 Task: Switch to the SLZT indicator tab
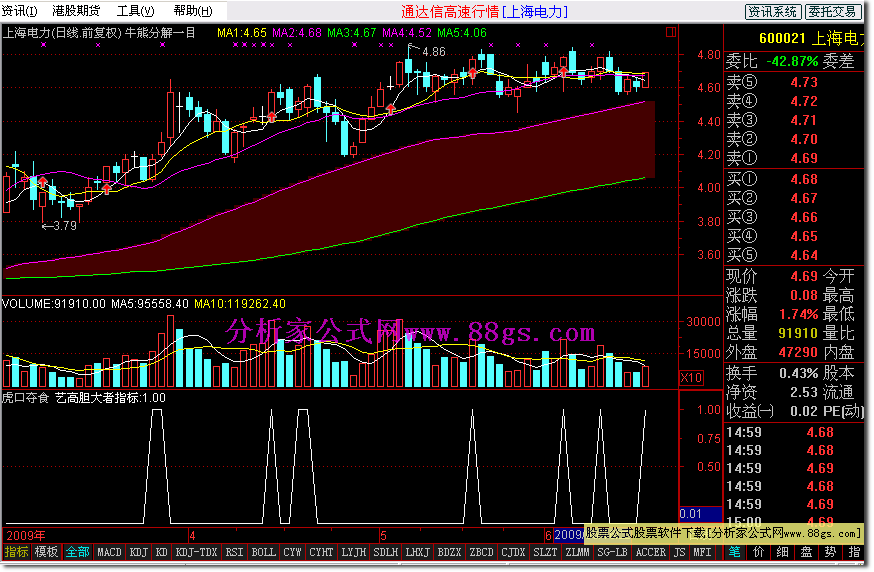click(545, 552)
